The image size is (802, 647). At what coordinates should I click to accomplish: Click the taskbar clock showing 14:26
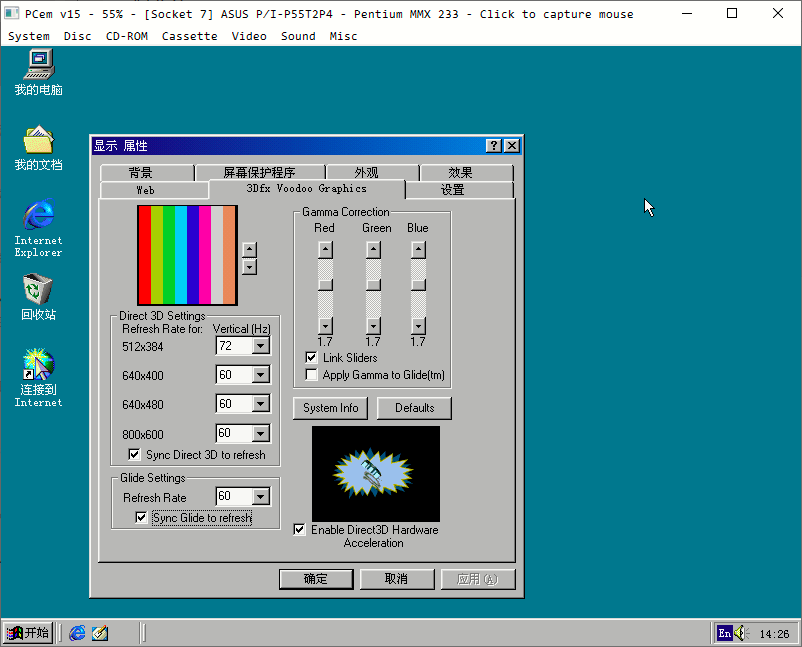774,634
